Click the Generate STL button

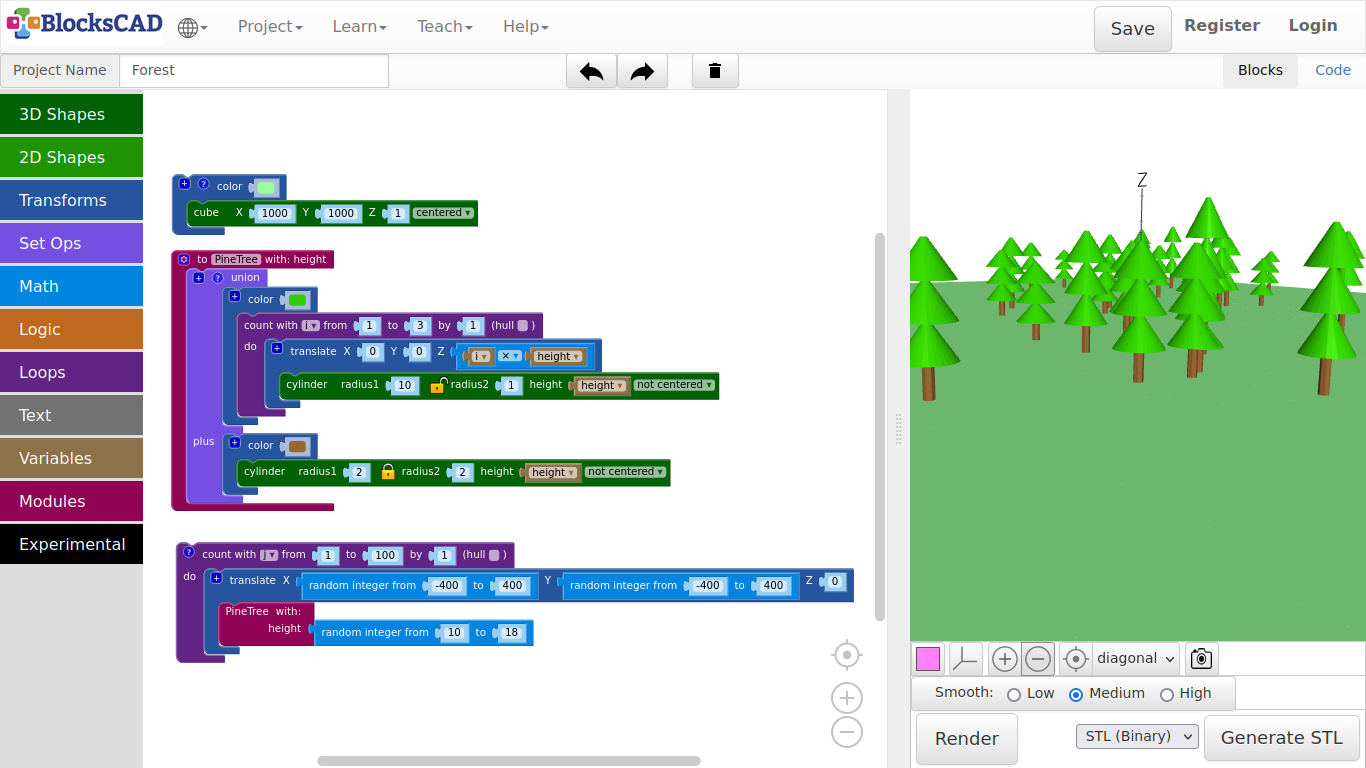[x=1281, y=738]
